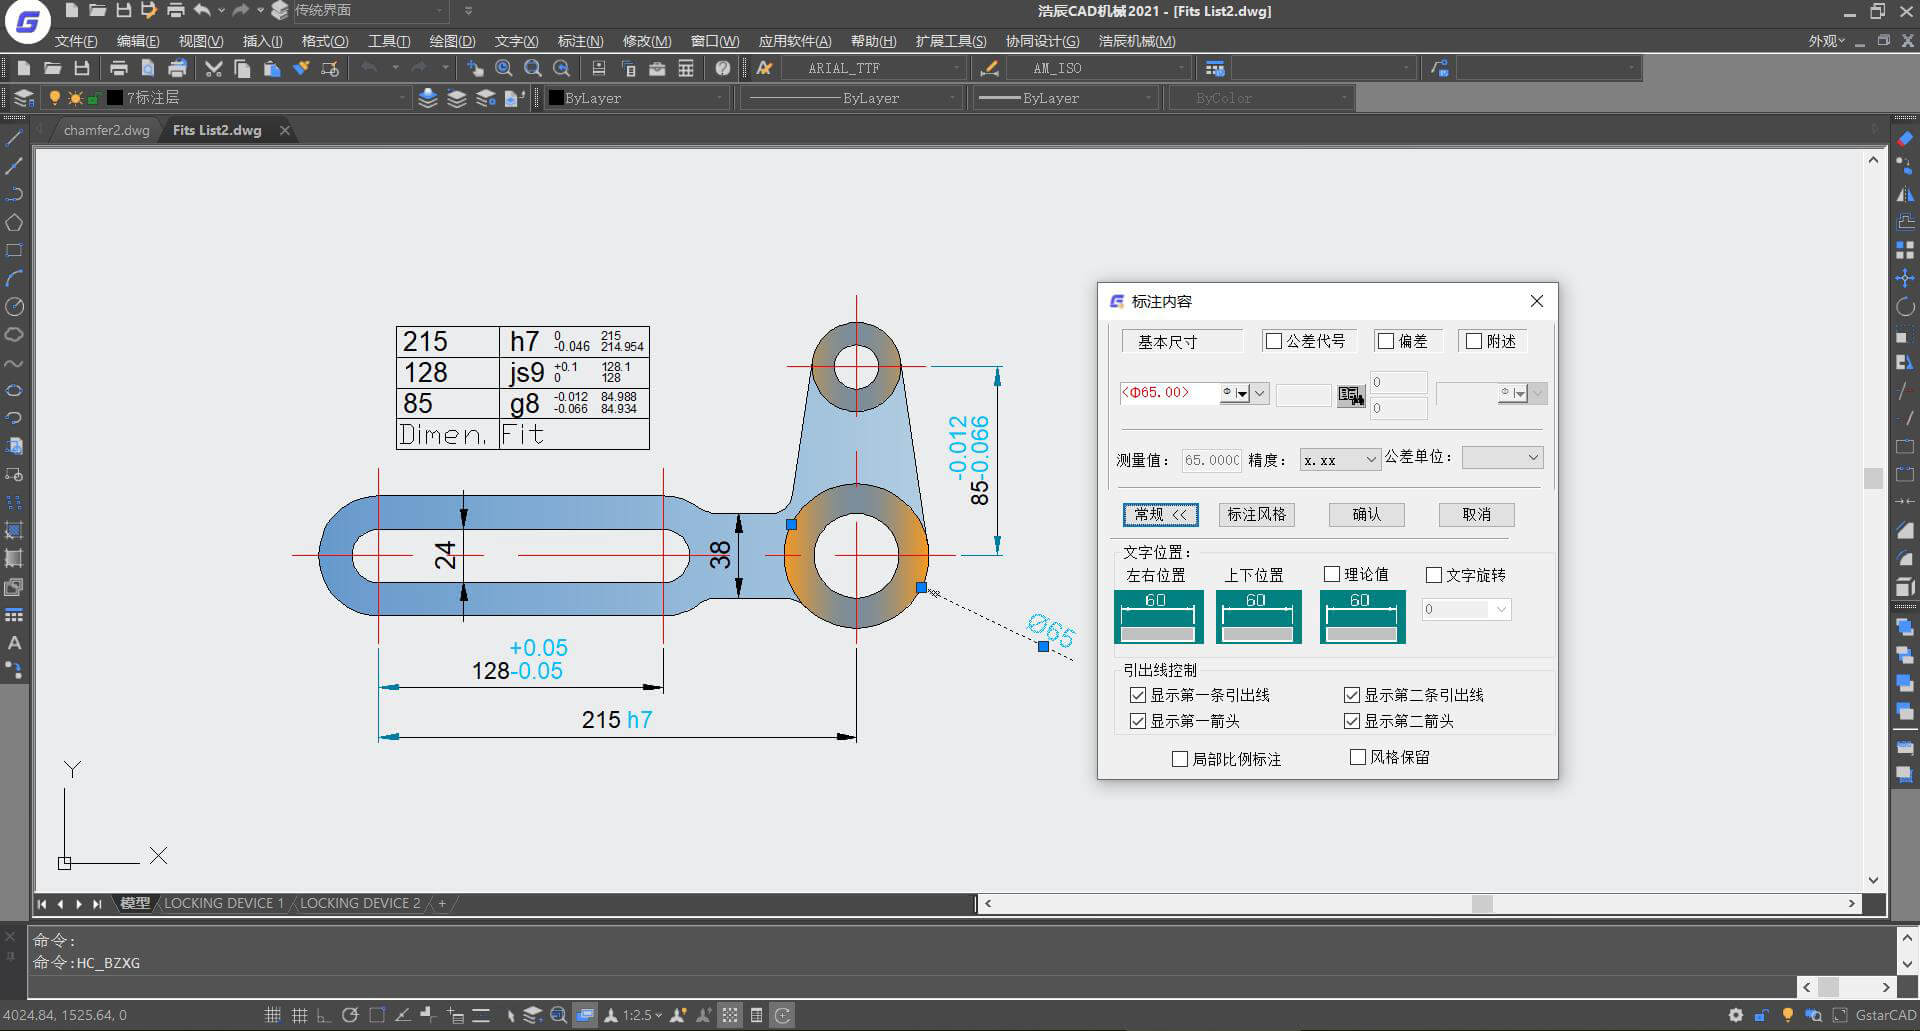Click the Help question mark icon
This screenshot has height=1031, width=1920.
[x=722, y=68]
